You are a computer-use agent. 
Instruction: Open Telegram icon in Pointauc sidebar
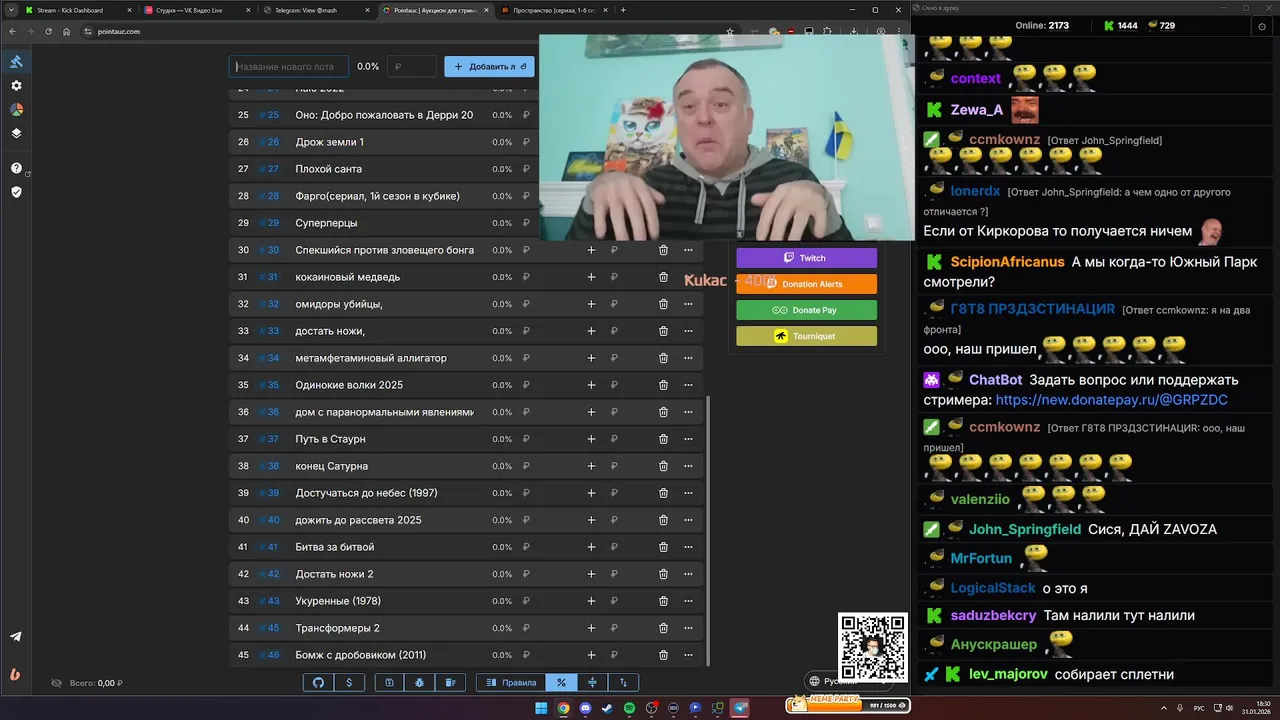[16, 637]
